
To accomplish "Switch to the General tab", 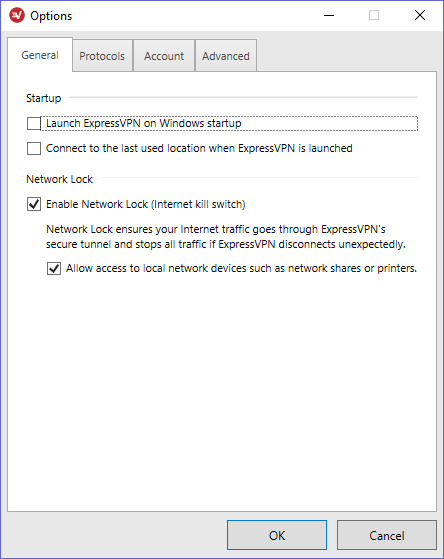I will pos(40,55).
